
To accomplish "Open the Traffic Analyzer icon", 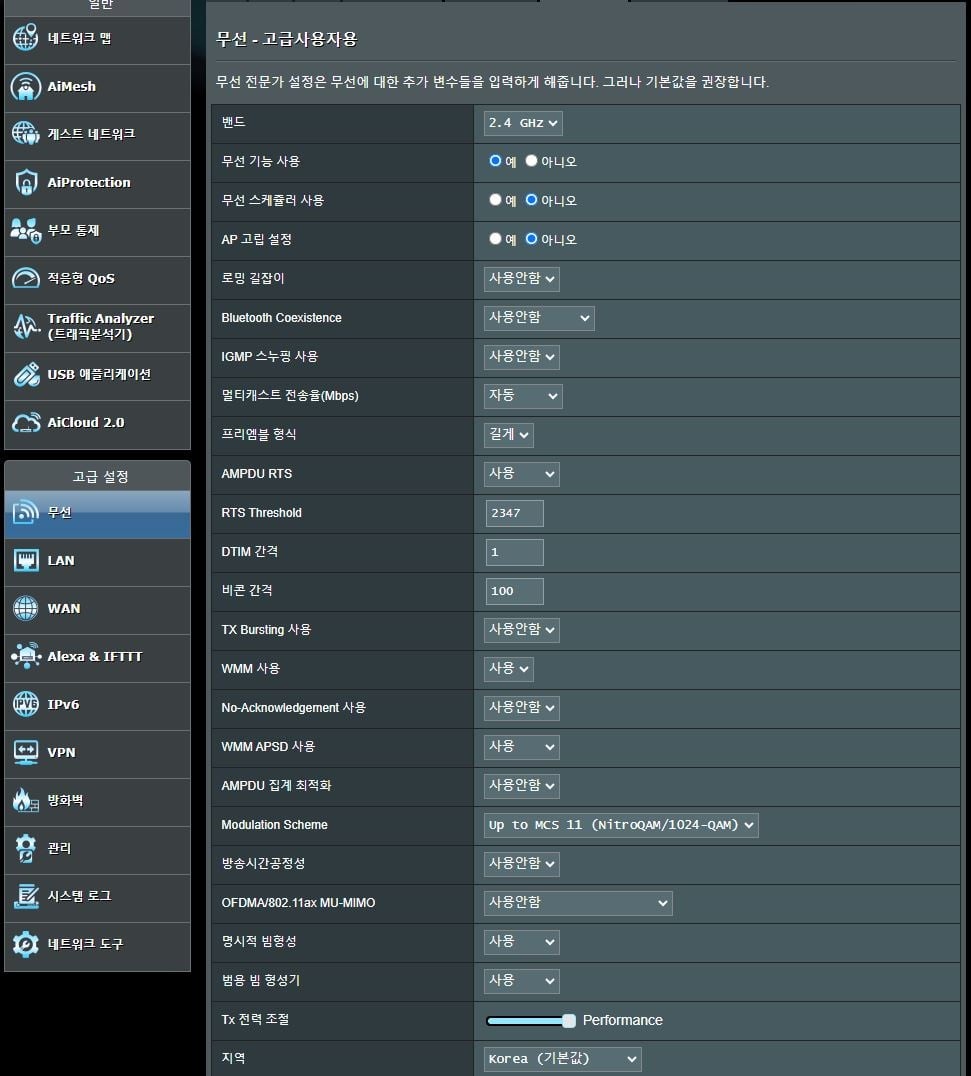I will tap(25, 326).
